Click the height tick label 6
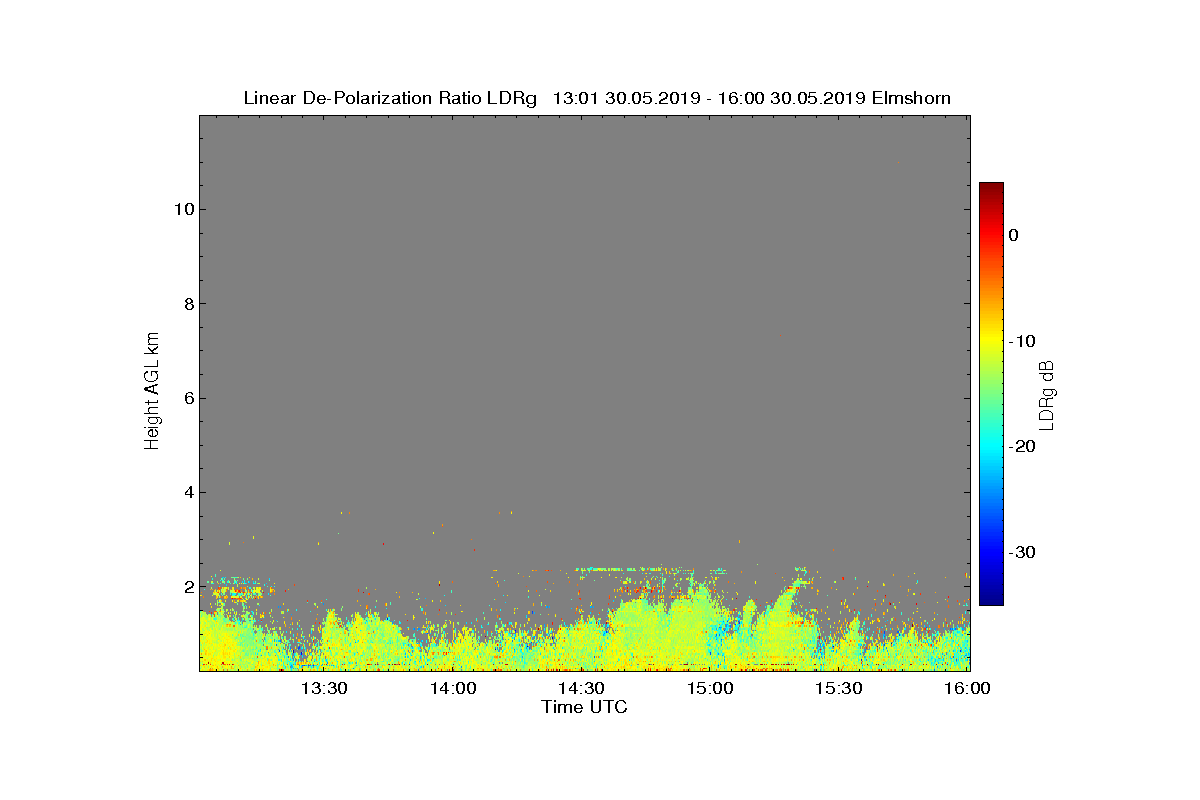Screen dimensions: 1200x800 coord(188,398)
